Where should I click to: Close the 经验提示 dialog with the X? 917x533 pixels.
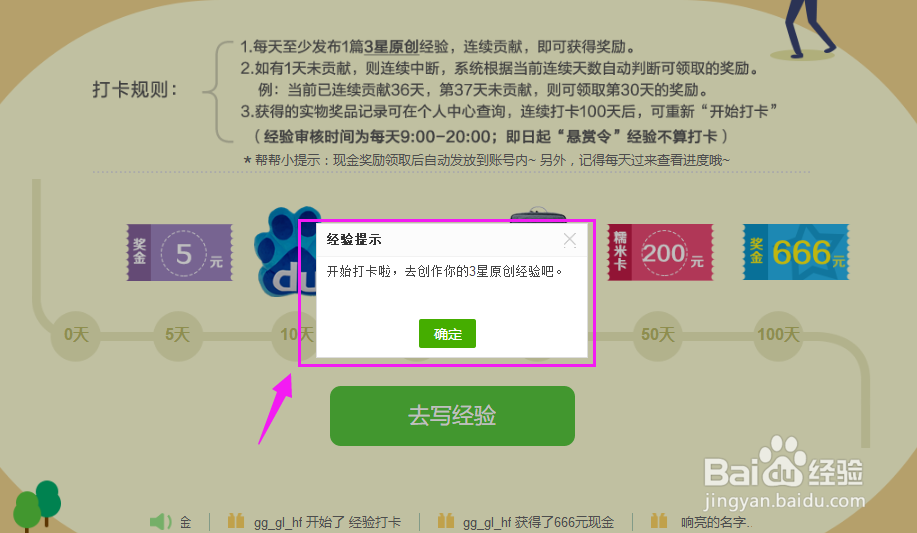(570, 239)
